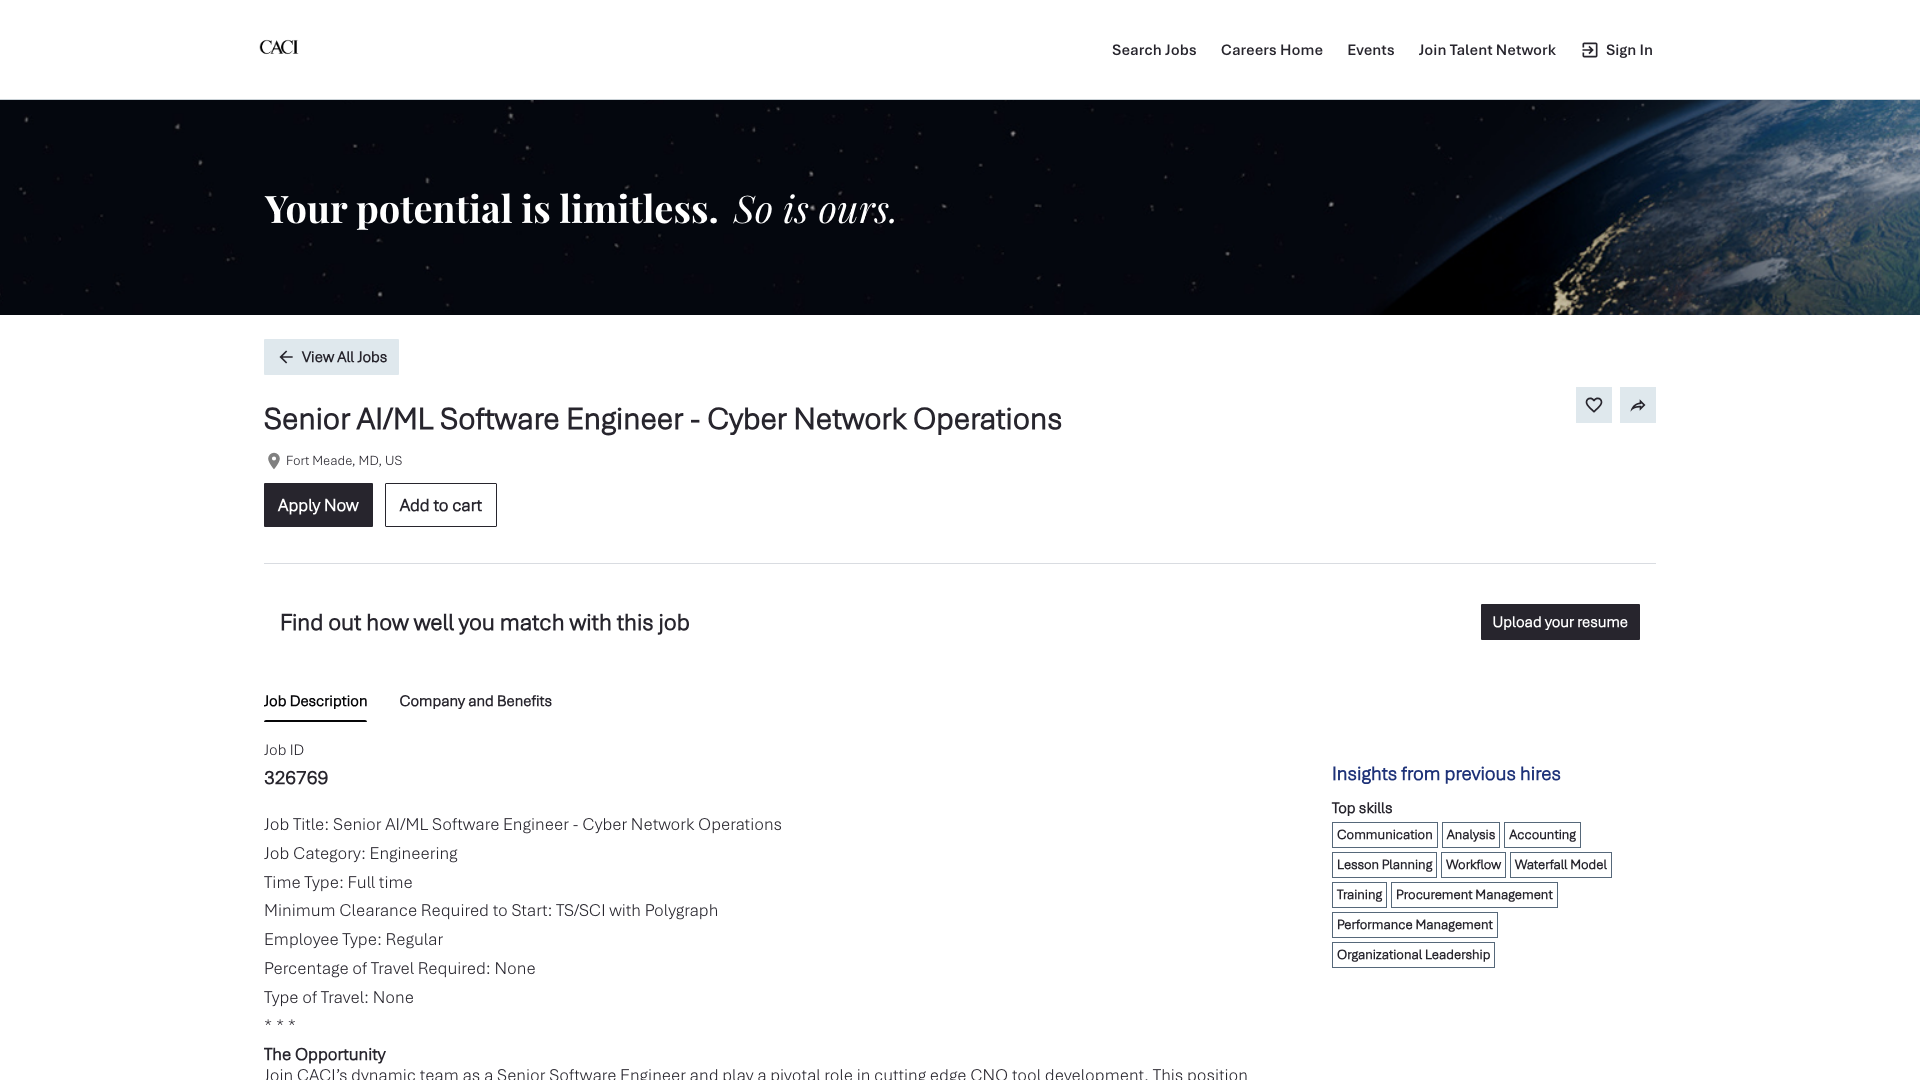This screenshot has width=1920, height=1080.
Task: Click the Accounting skill tag
Action: (x=1542, y=835)
